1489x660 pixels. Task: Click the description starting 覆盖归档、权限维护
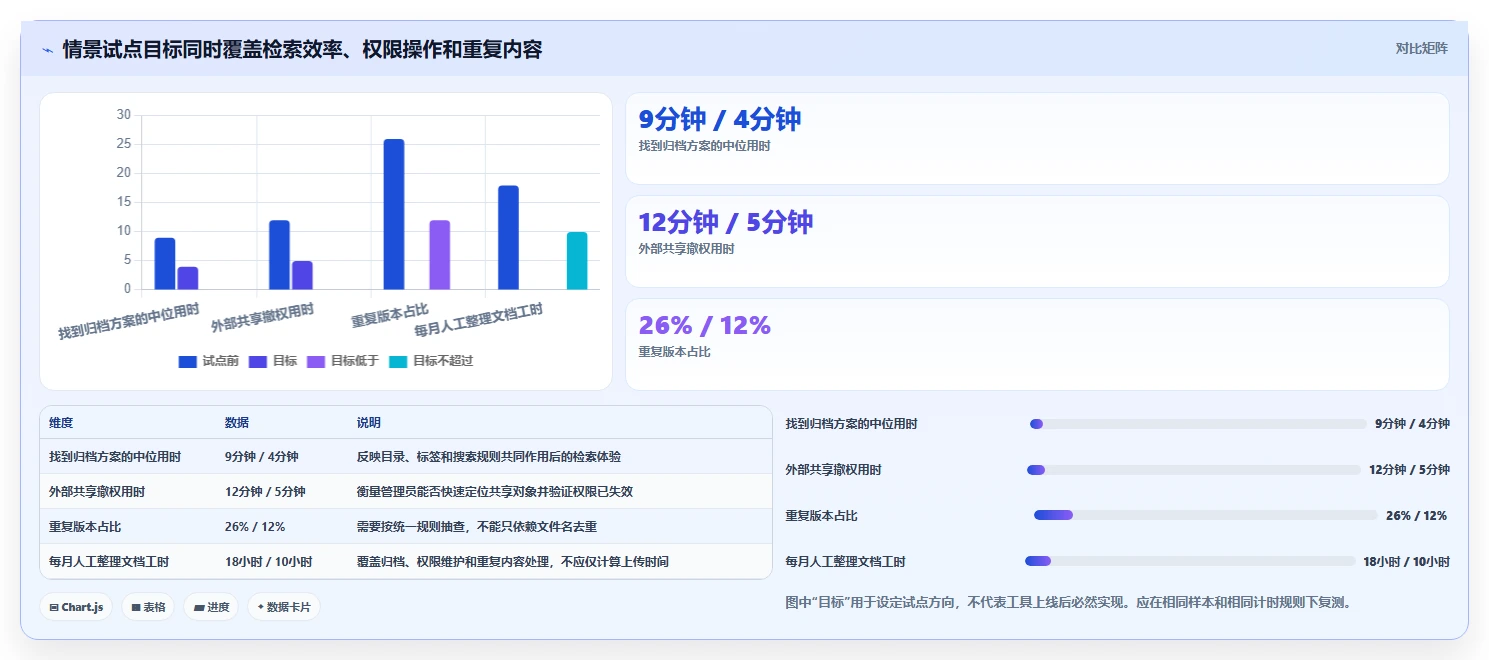click(x=513, y=562)
